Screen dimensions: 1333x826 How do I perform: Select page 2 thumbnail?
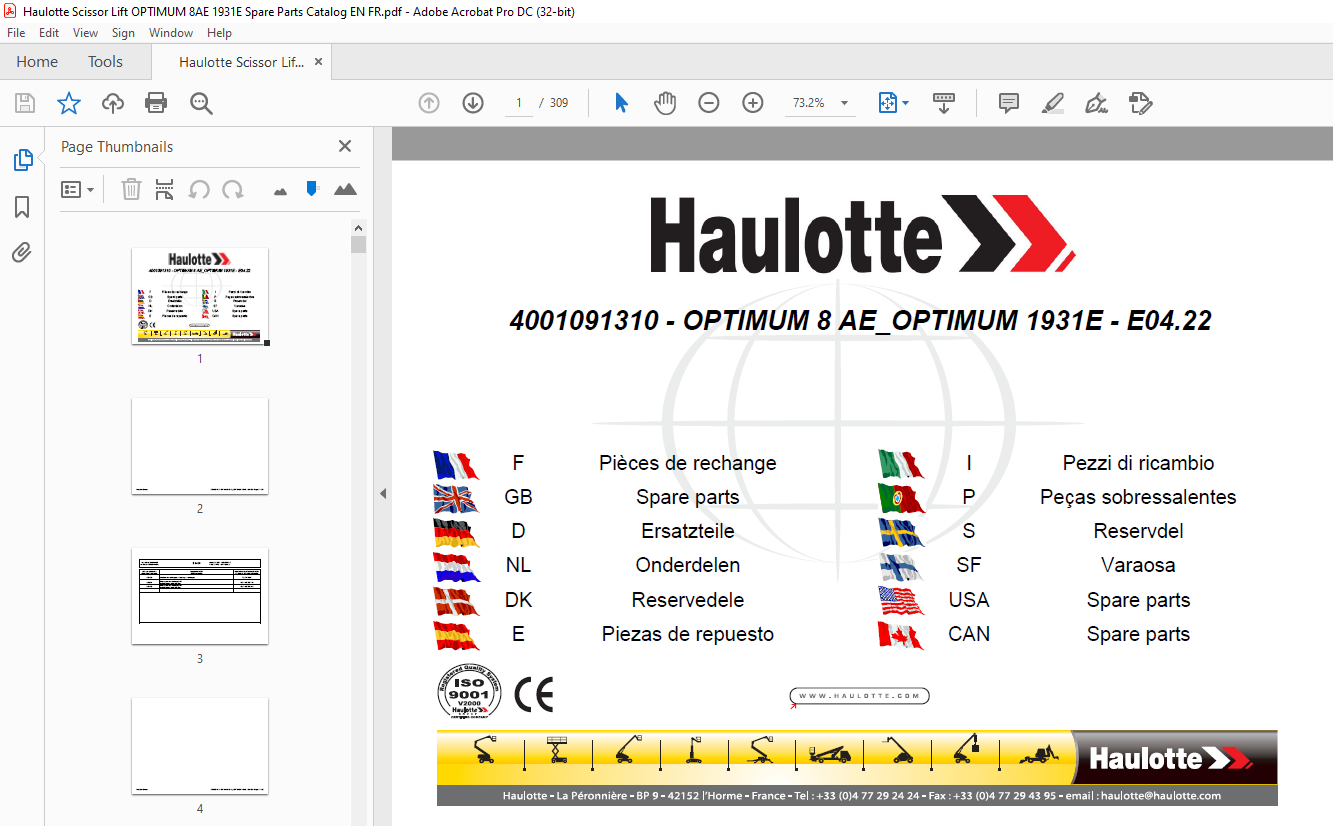point(200,446)
